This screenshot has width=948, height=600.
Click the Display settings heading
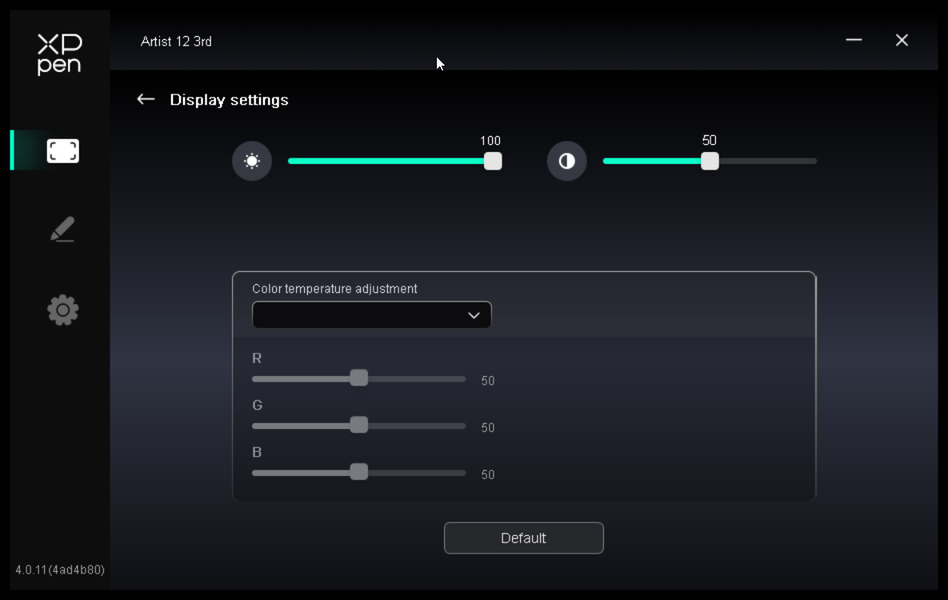[229, 100]
